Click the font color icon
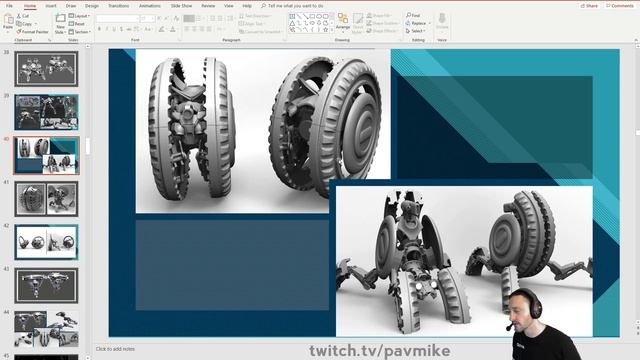Image resolution: width=640 pixels, height=360 pixels. point(173,29)
